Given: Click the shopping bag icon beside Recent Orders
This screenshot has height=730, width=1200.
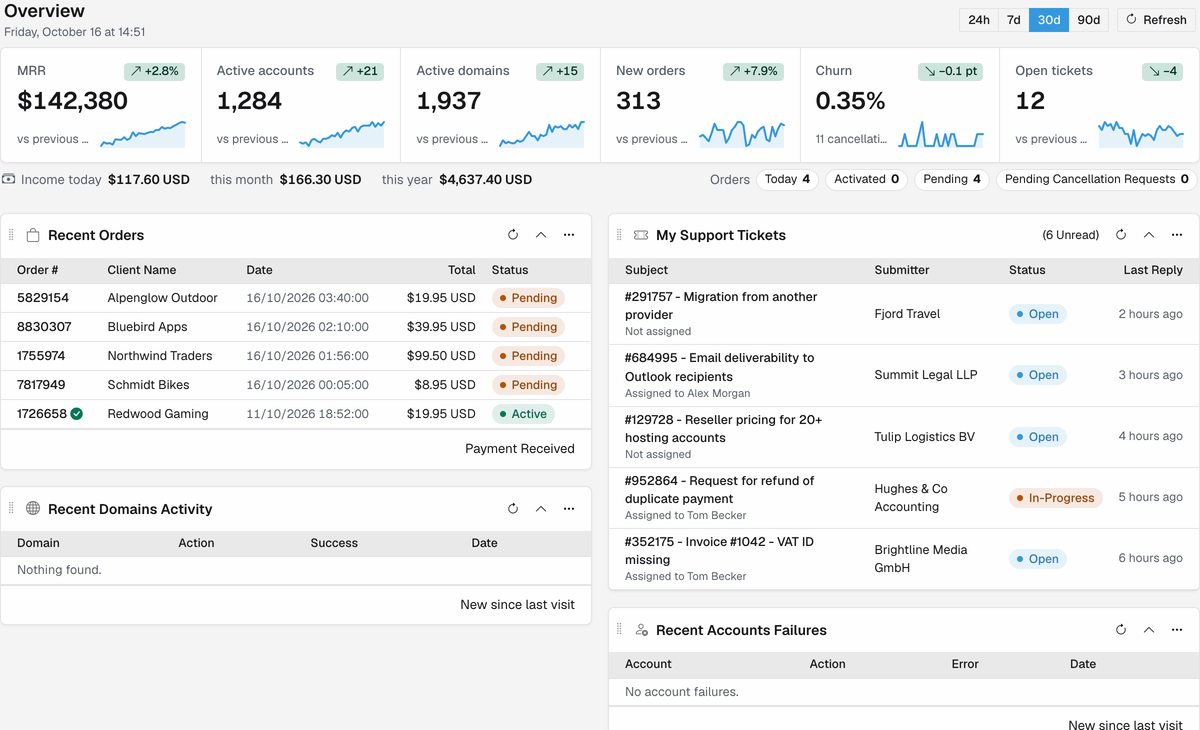Looking at the screenshot, I should tap(33, 235).
